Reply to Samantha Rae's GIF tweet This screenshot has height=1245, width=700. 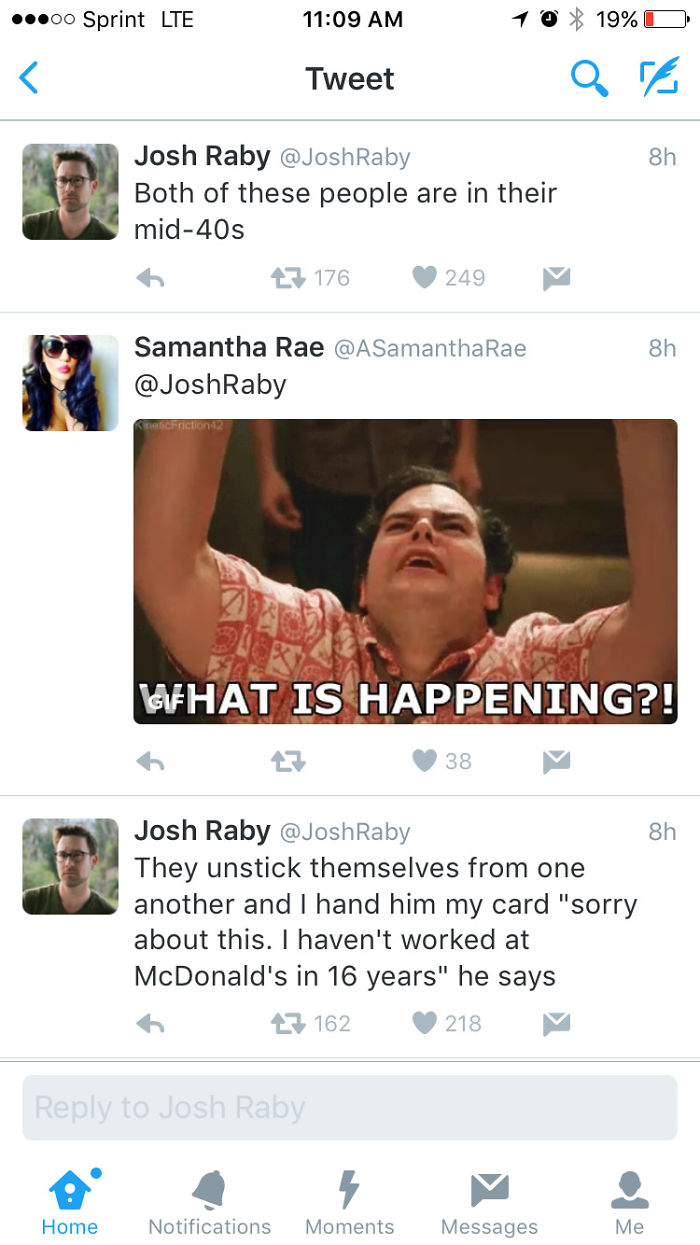(150, 762)
